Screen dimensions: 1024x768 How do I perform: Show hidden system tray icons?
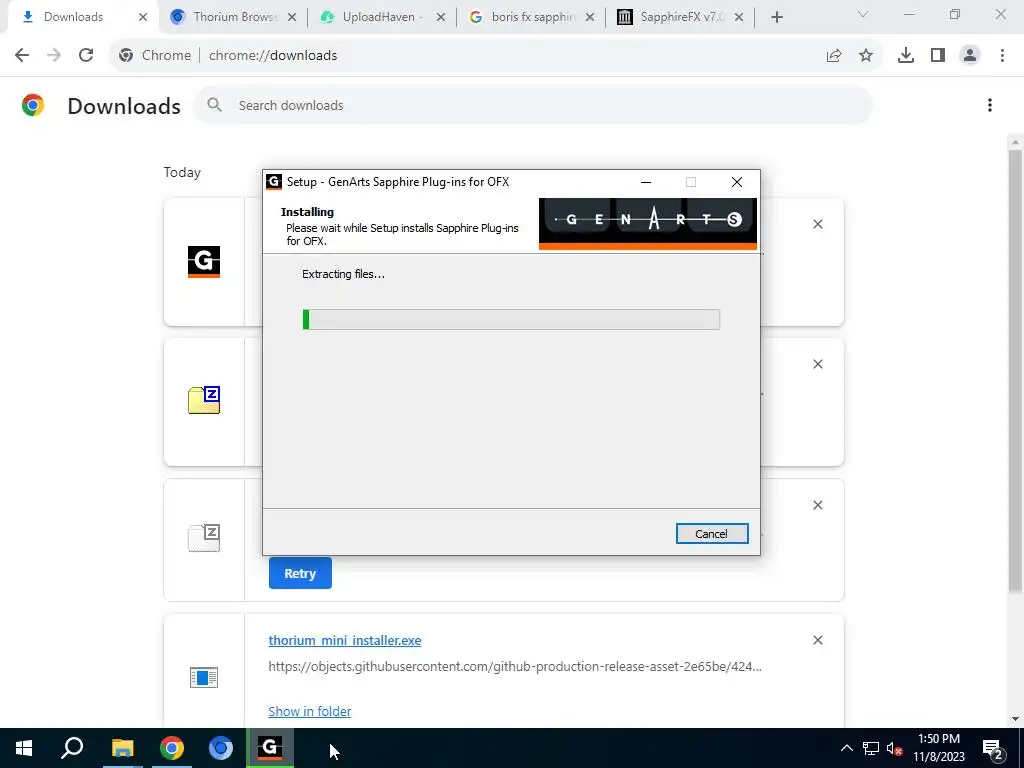tap(846, 748)
